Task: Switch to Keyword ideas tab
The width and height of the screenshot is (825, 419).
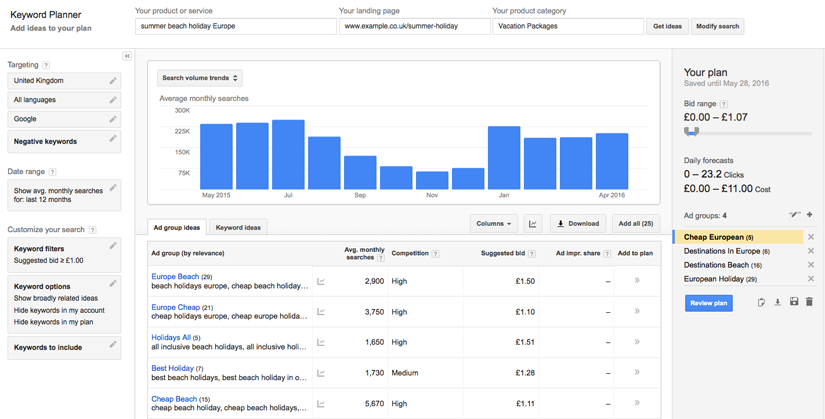Action: 238,227
